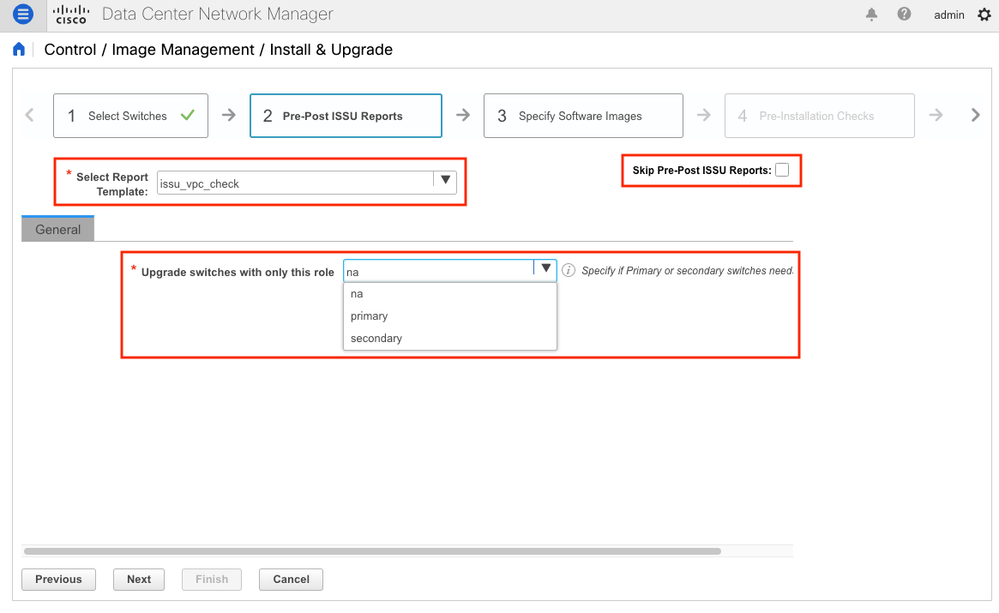Click the Finish button
Screen dimensions: 999x613
pos(212,579)
